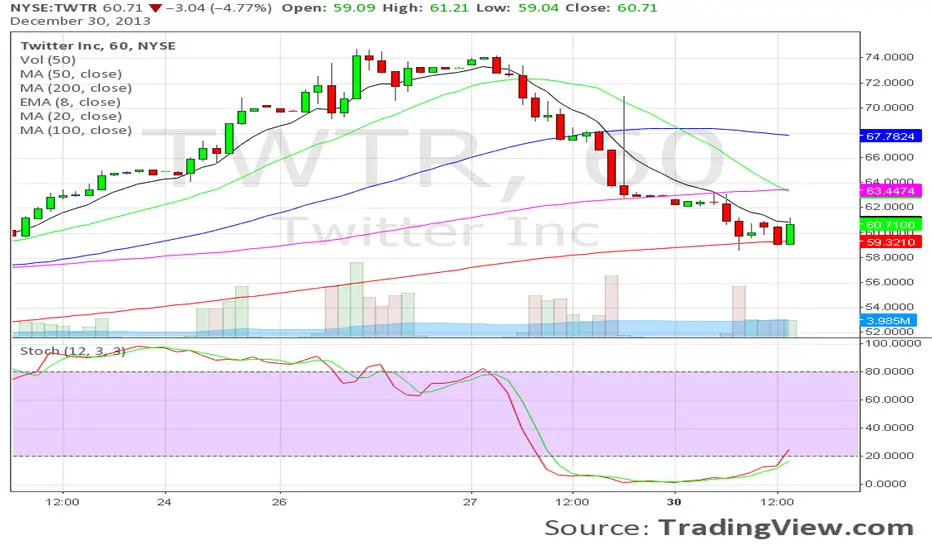
Task: Open the TradingView.com source link
Action: point(786,527)
